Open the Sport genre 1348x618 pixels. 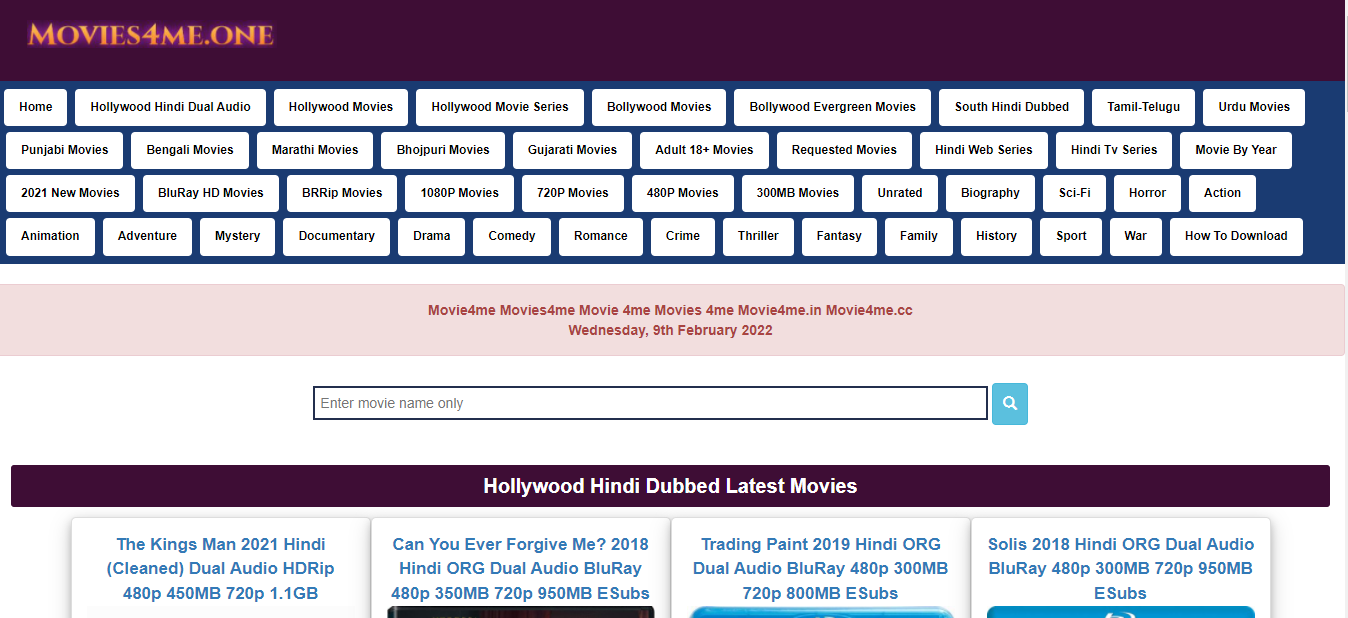[1071, 236]
